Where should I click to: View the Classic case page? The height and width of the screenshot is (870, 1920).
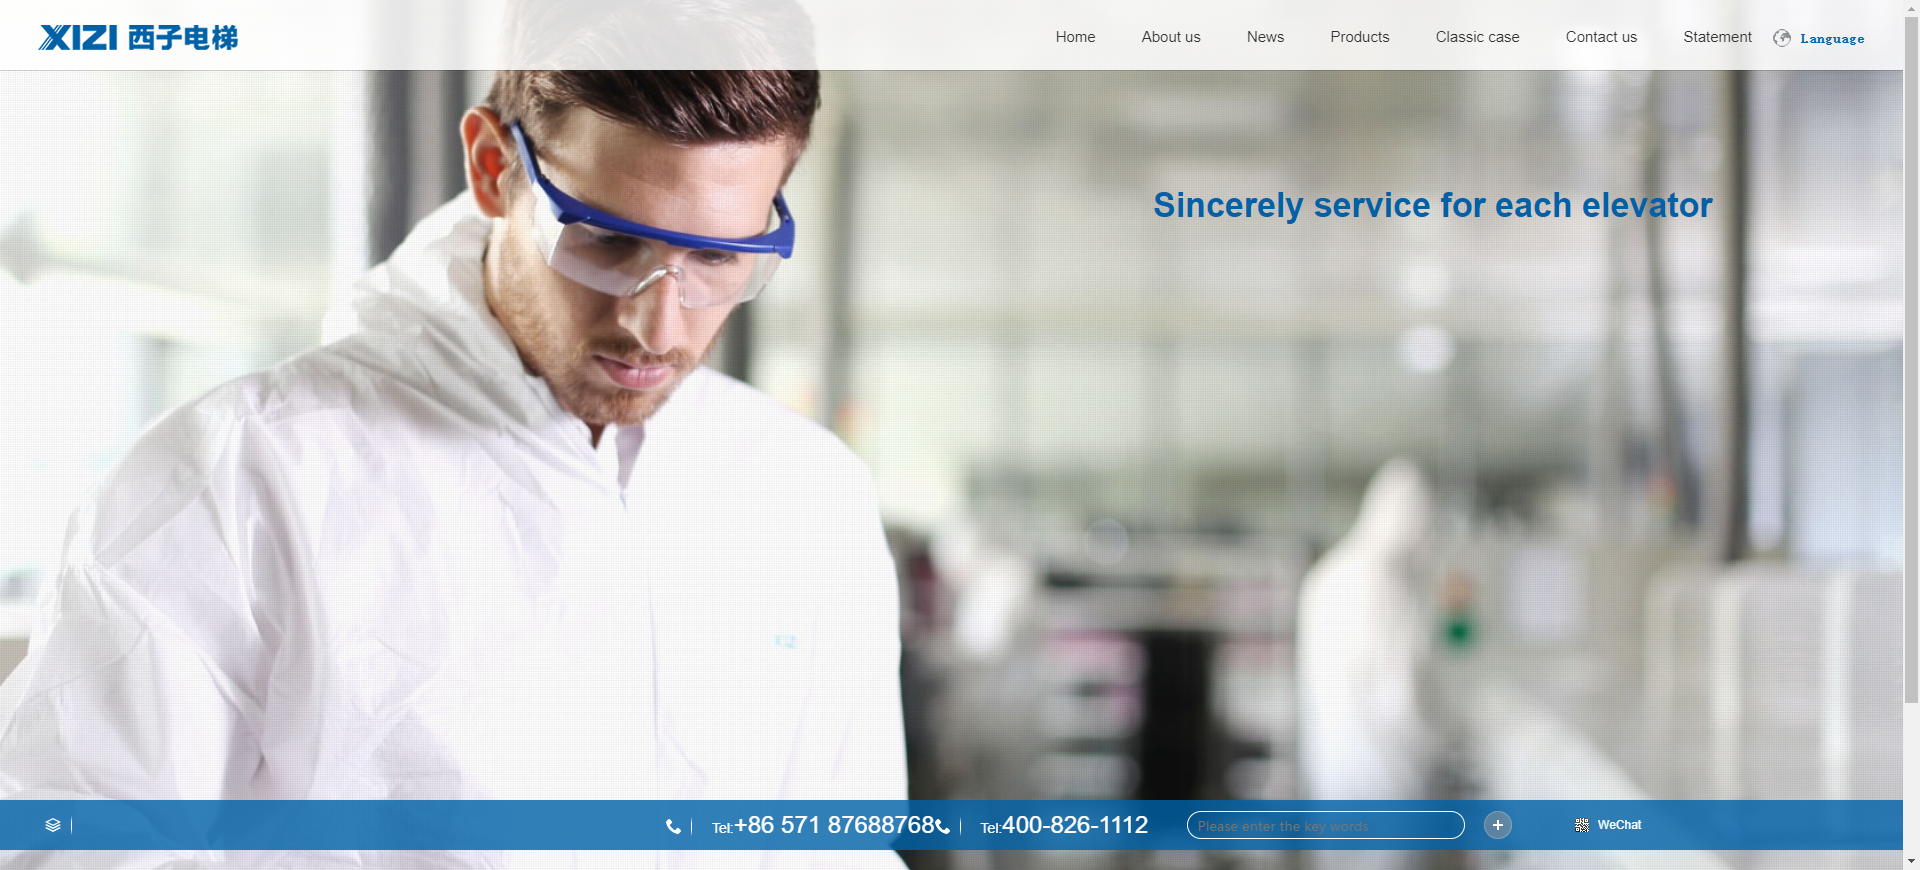[1477, 37]
